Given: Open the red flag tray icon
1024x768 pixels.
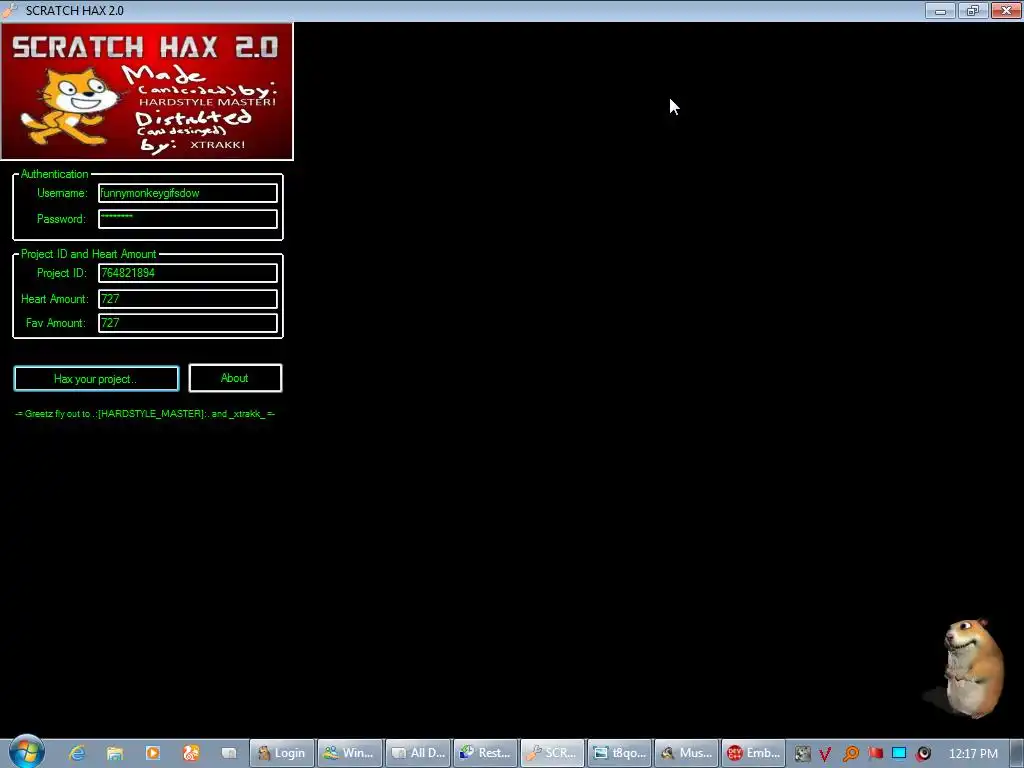Looking at the screenshot, I should pos(876,753).
